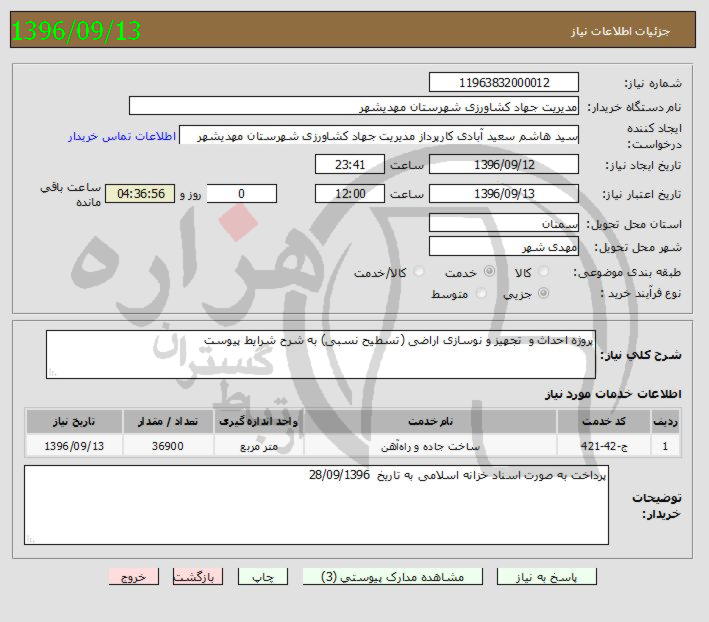
Task: Click اطلاعات خدمات مورد نیاز heading
Action: tap(613, 394)
